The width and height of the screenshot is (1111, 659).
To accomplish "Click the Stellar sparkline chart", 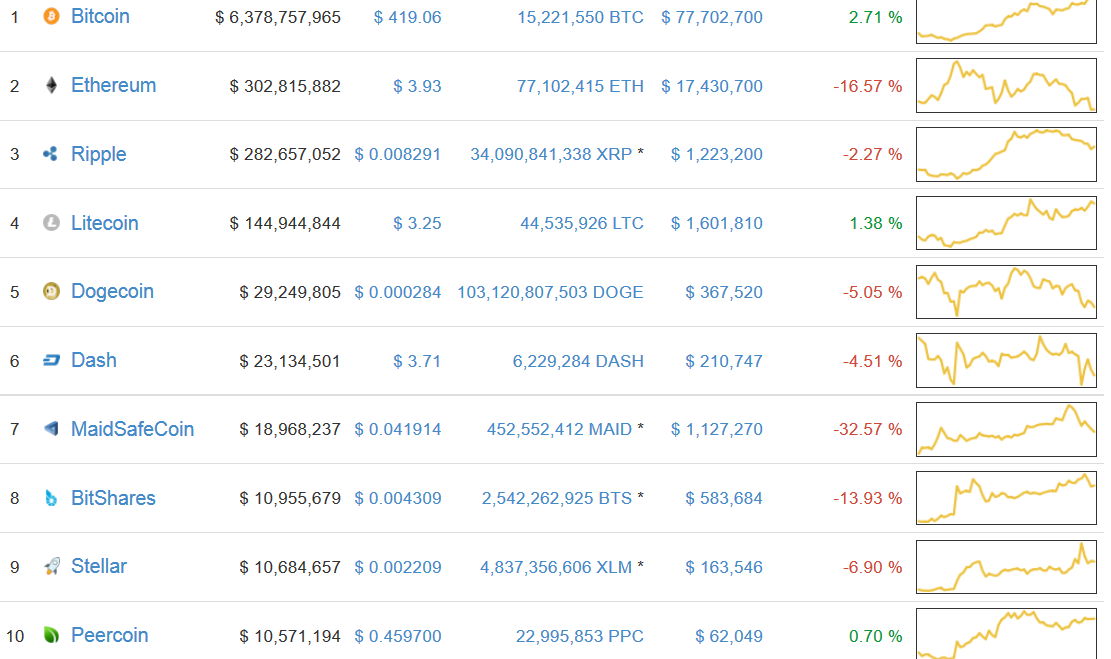I will coord(1005,566).
